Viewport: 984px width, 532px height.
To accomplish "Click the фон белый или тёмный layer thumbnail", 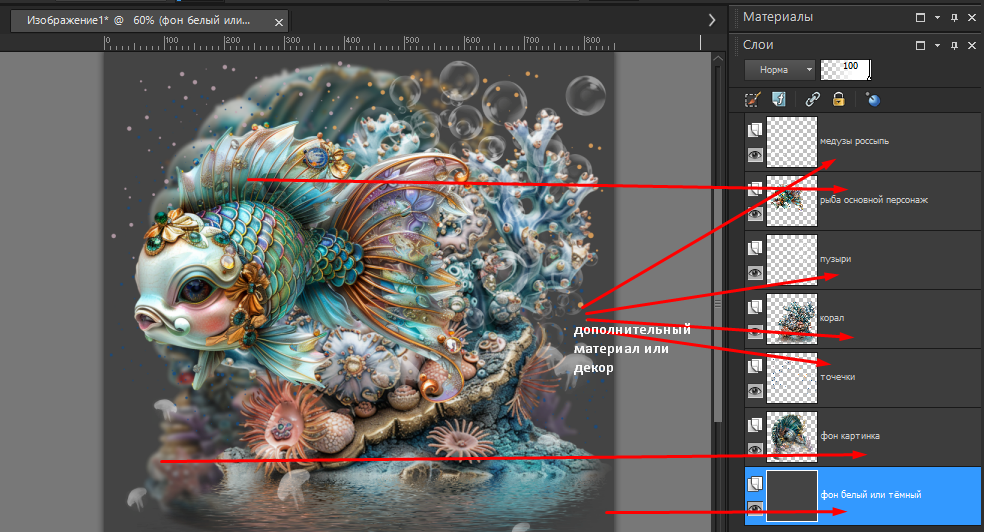I will pyautogui.click(x=792, y=495).
